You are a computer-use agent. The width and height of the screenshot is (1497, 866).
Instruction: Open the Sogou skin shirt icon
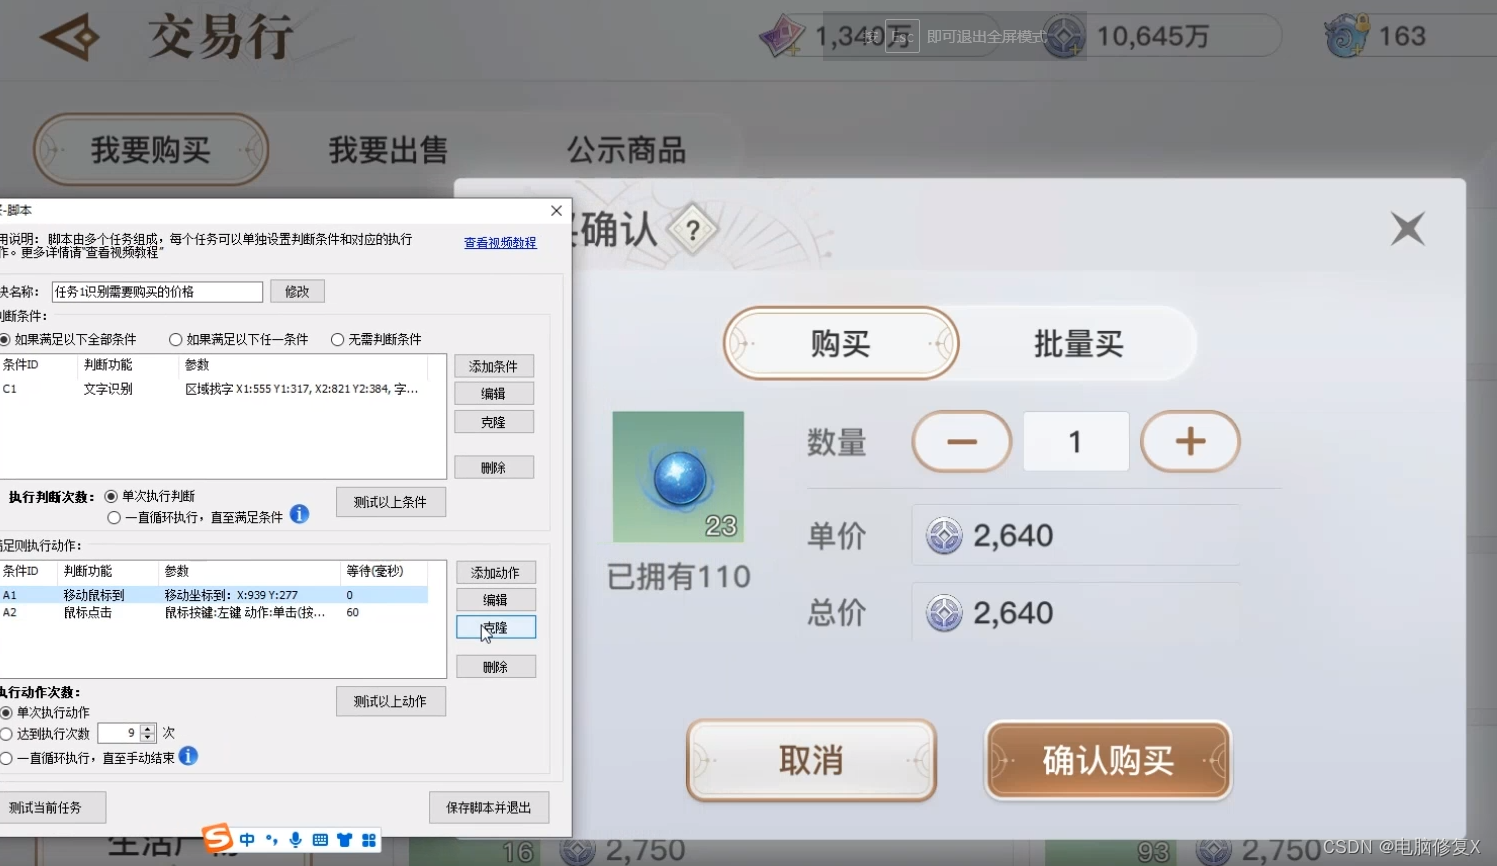tap(344, 840)
